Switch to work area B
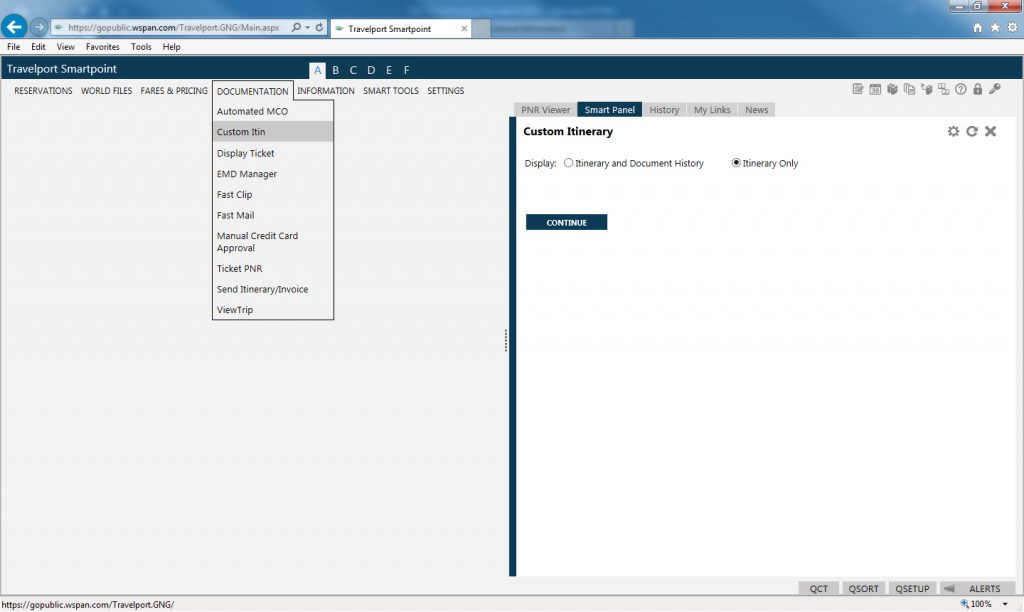The height and width of the screenshot is (612, 1024). click(x=336, y=70)
